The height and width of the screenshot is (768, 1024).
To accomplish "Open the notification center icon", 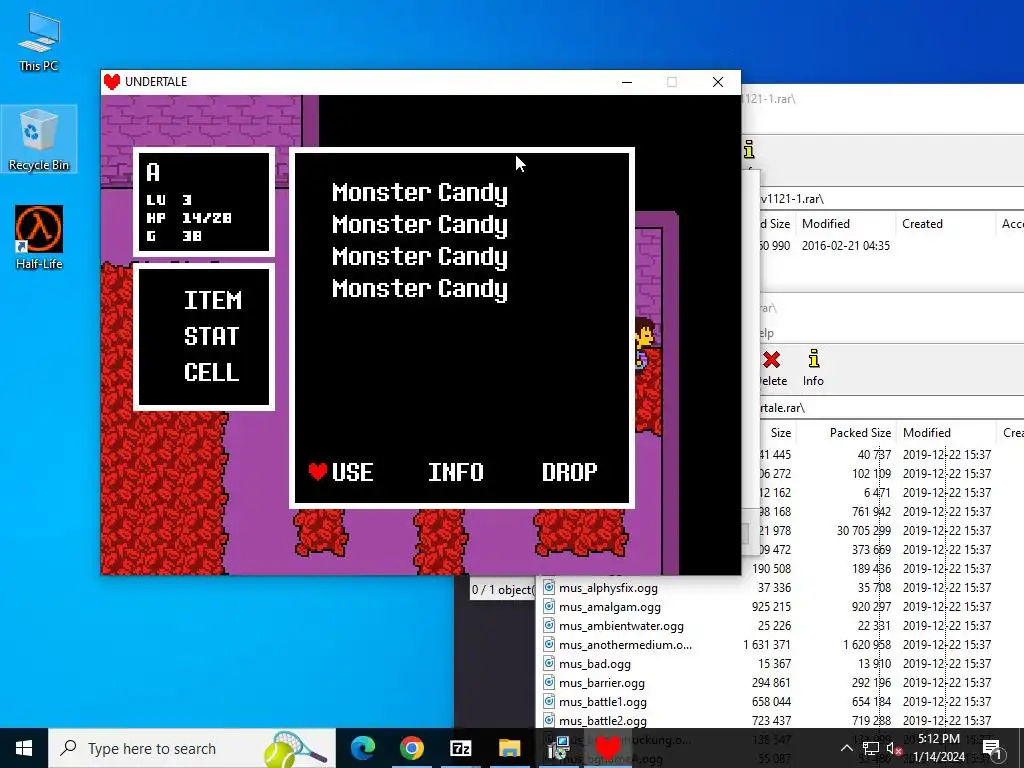I will coord(991,748).
